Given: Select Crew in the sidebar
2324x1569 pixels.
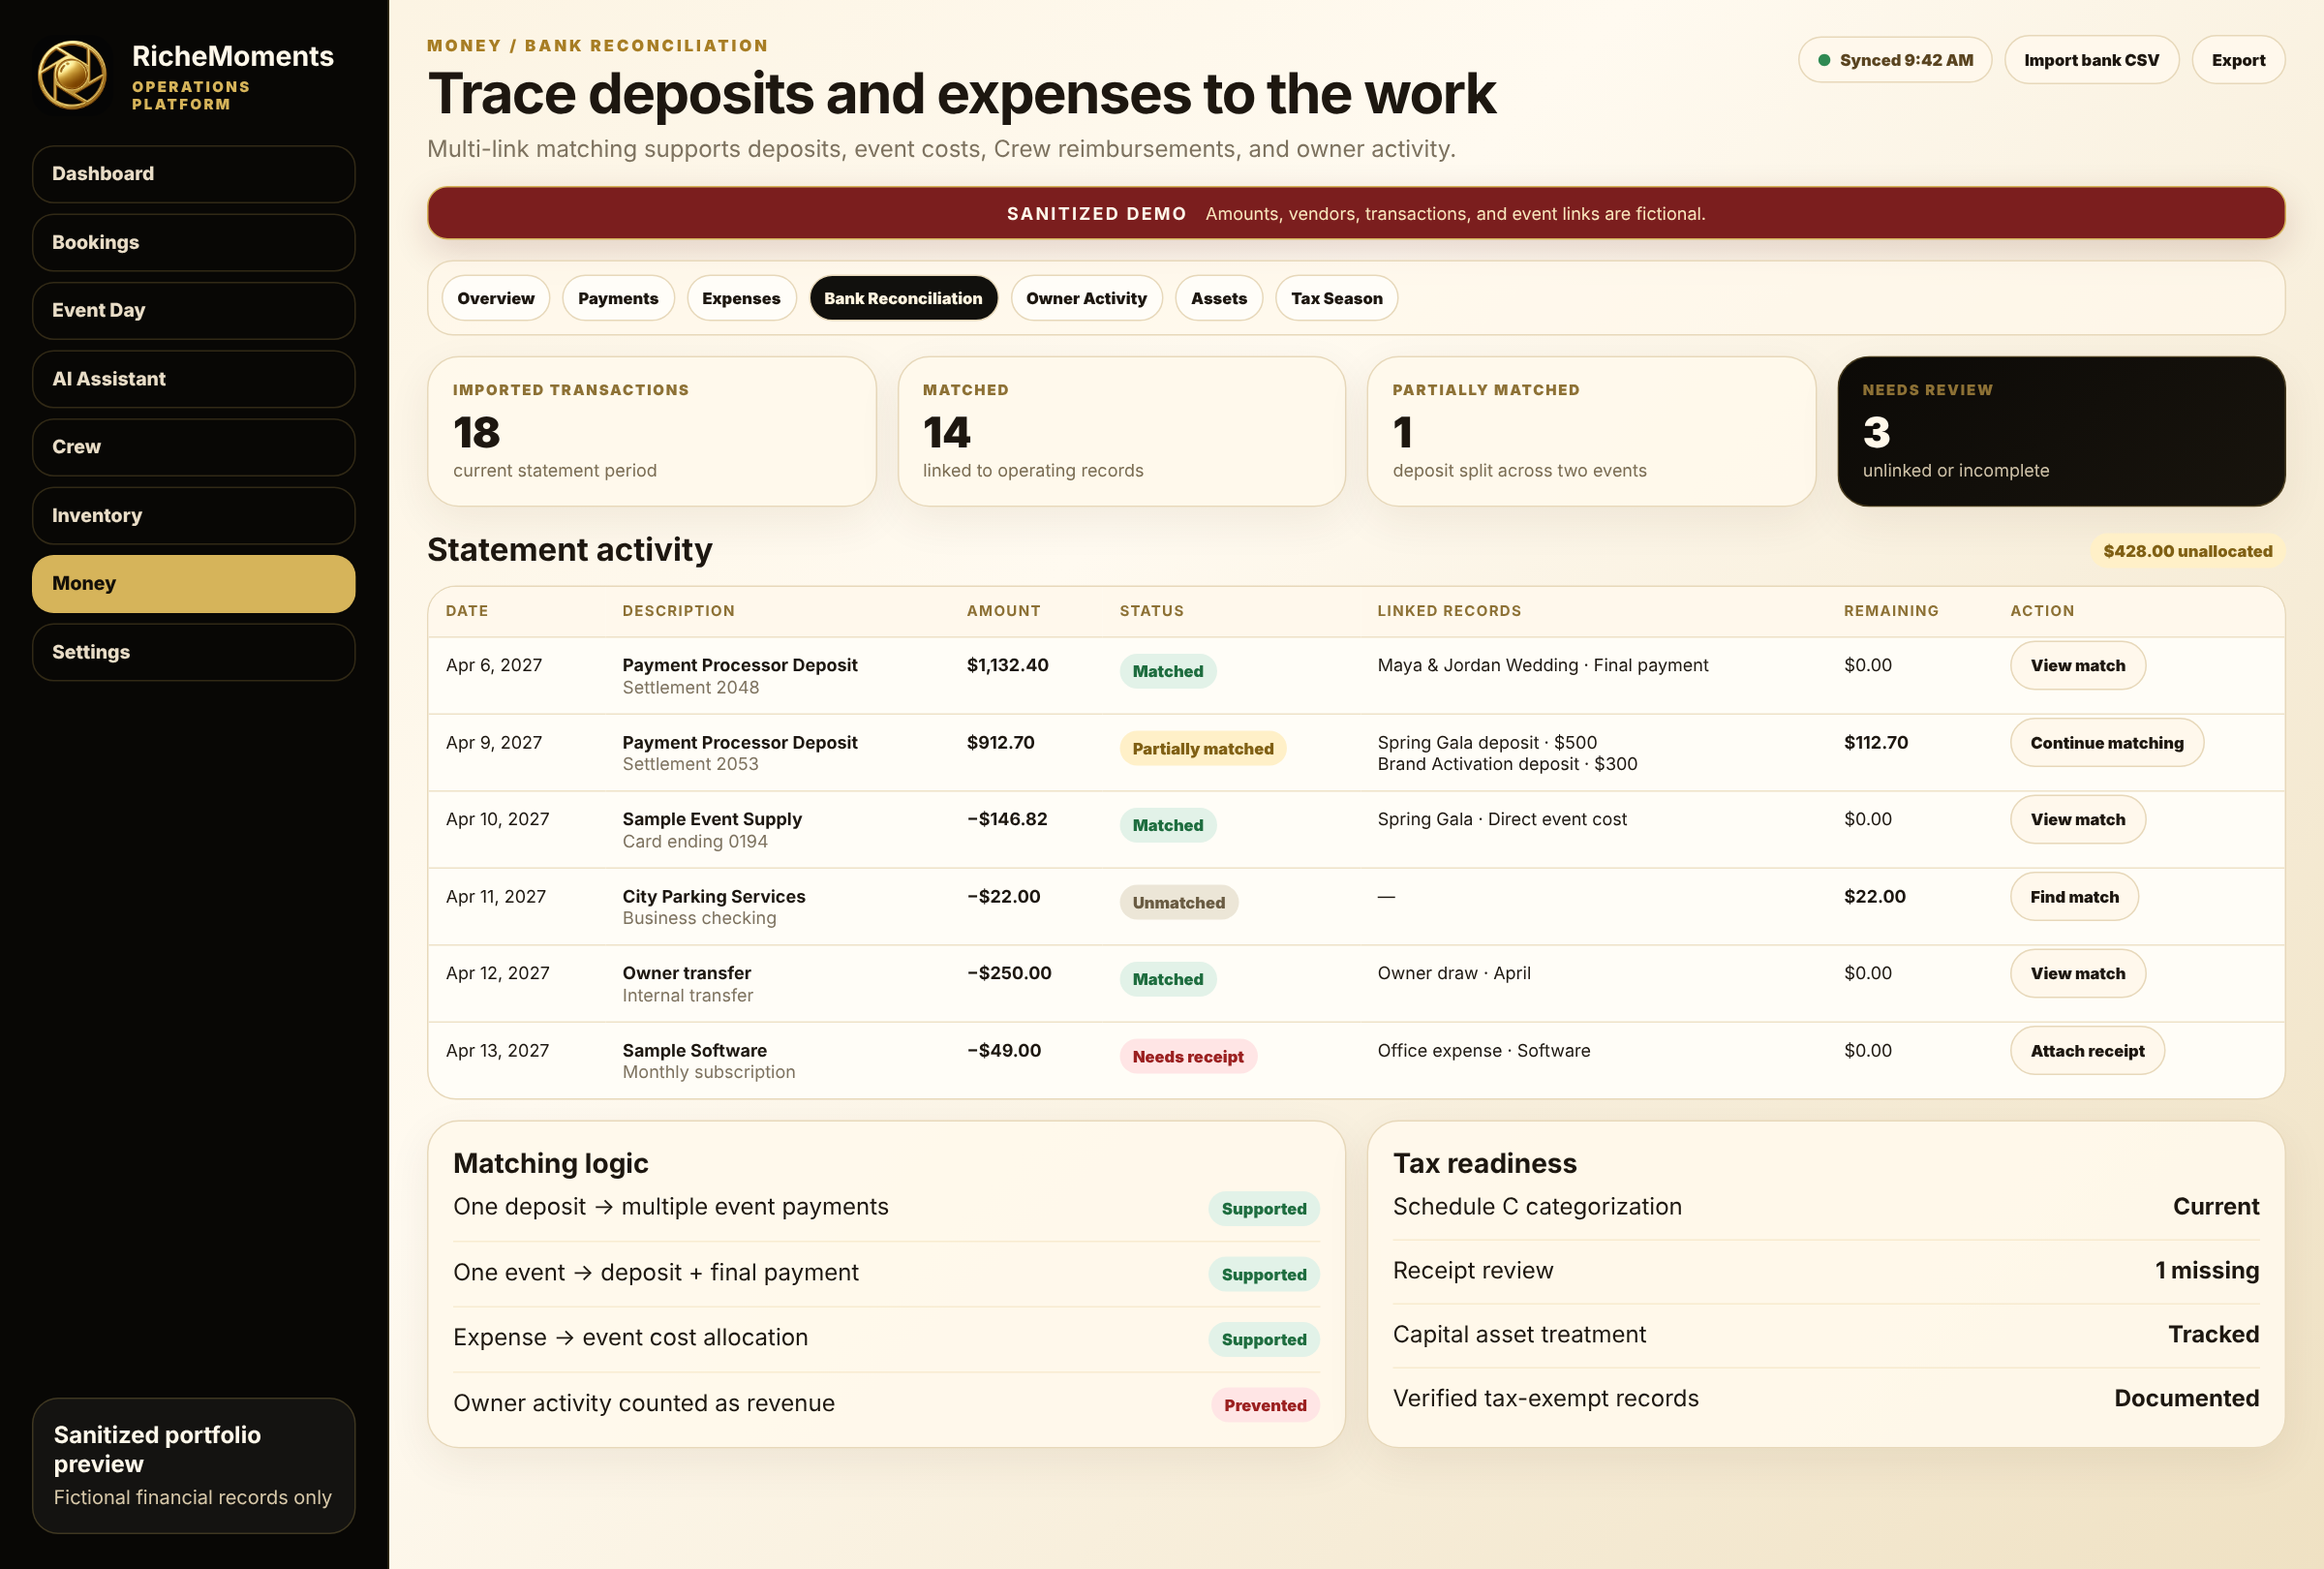Looking at the screenshot, I should 193,447.
